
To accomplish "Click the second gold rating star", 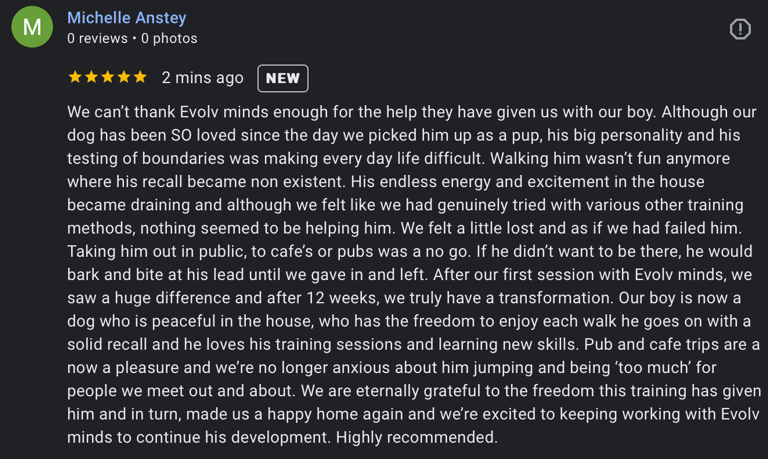I will 91,77.
